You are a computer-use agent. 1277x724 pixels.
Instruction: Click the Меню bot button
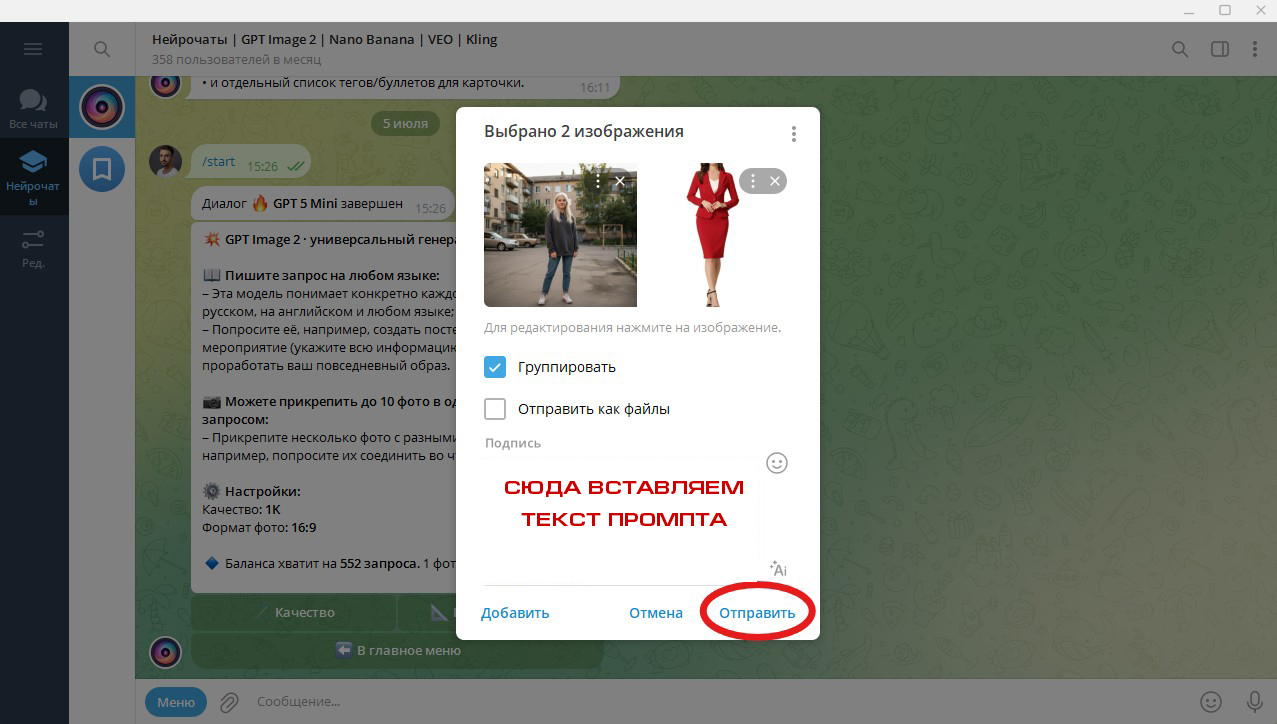click(176, 702)
